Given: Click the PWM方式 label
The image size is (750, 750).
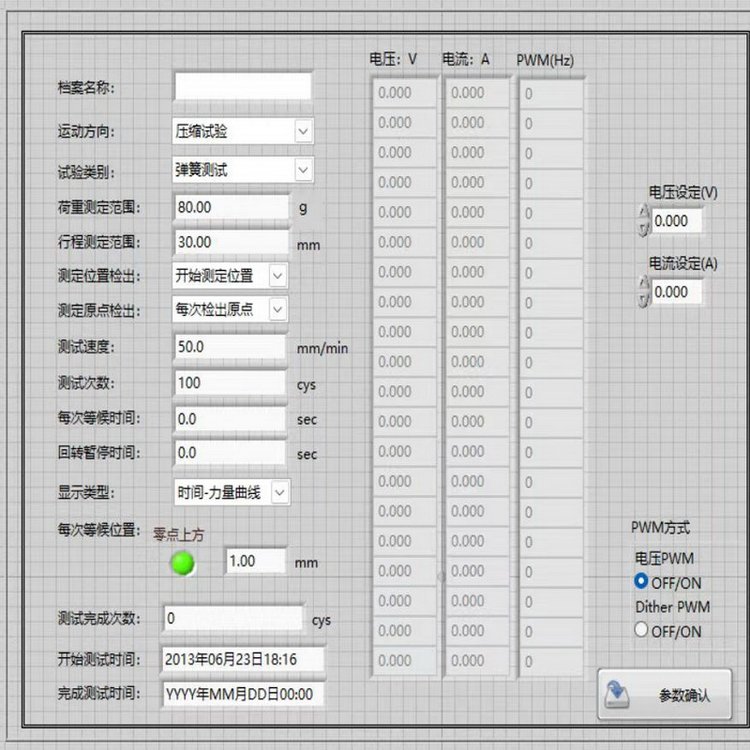Looking at the screenshot, I should [660, 528].
